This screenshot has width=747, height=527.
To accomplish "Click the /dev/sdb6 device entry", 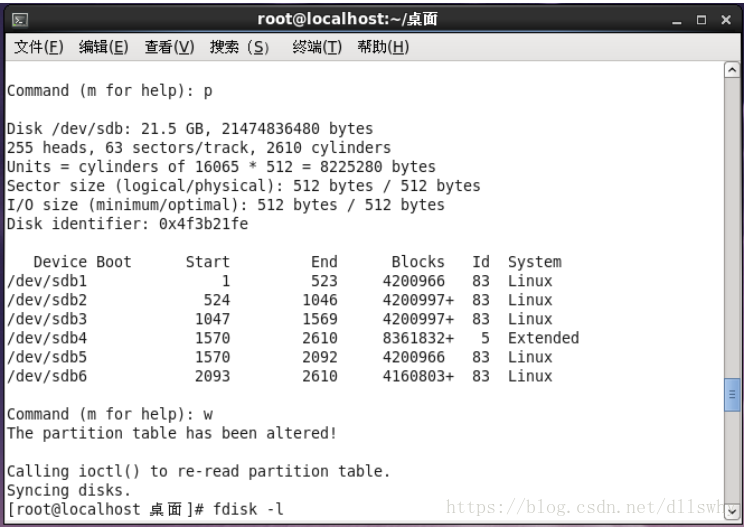I will (x=47, y=376).
